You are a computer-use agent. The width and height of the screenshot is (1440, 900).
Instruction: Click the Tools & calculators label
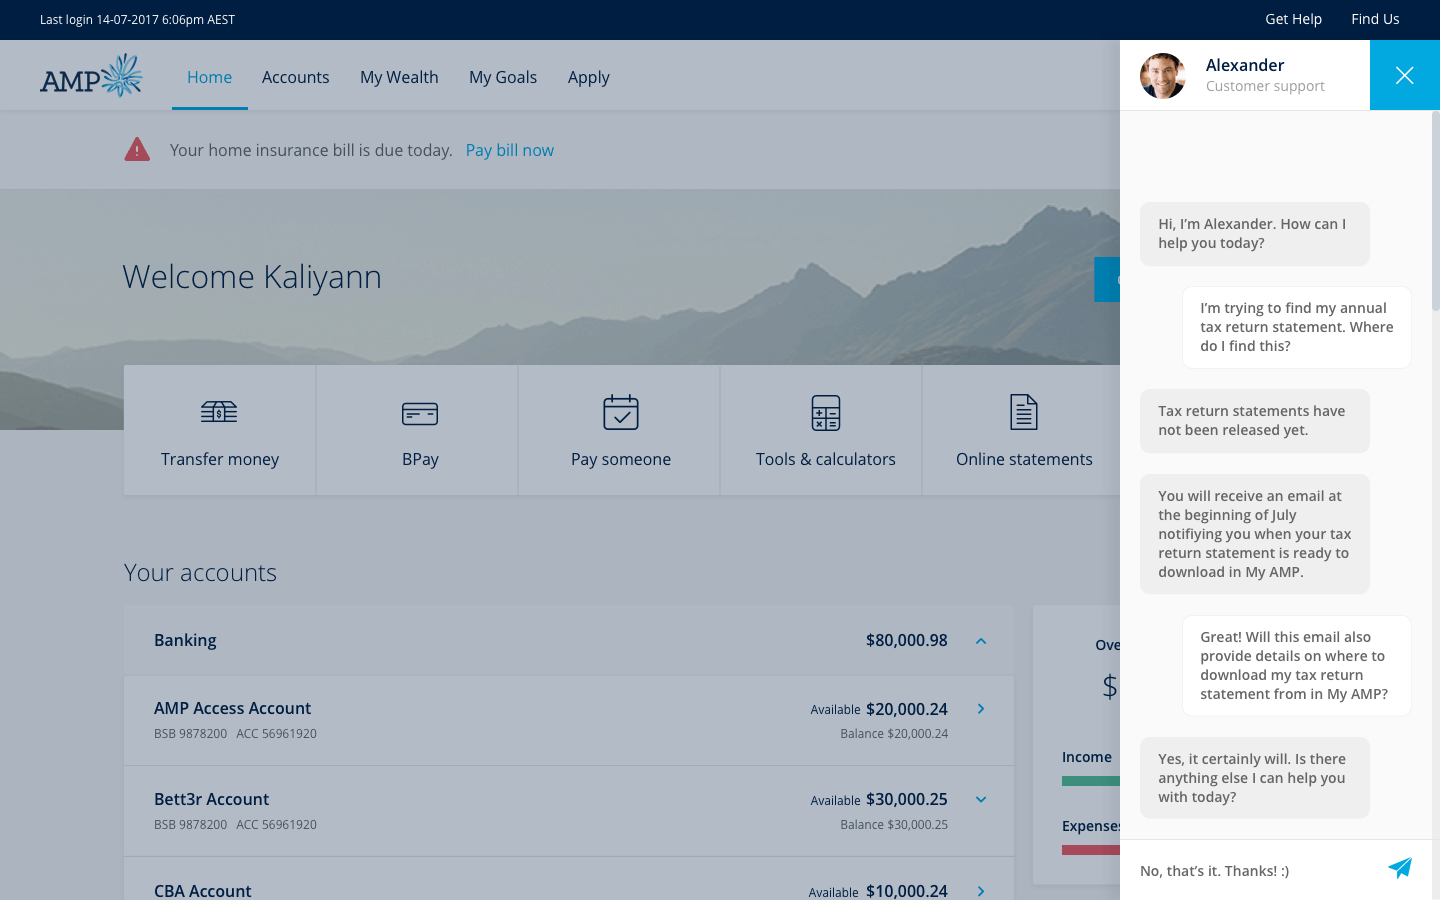(826, 459)
